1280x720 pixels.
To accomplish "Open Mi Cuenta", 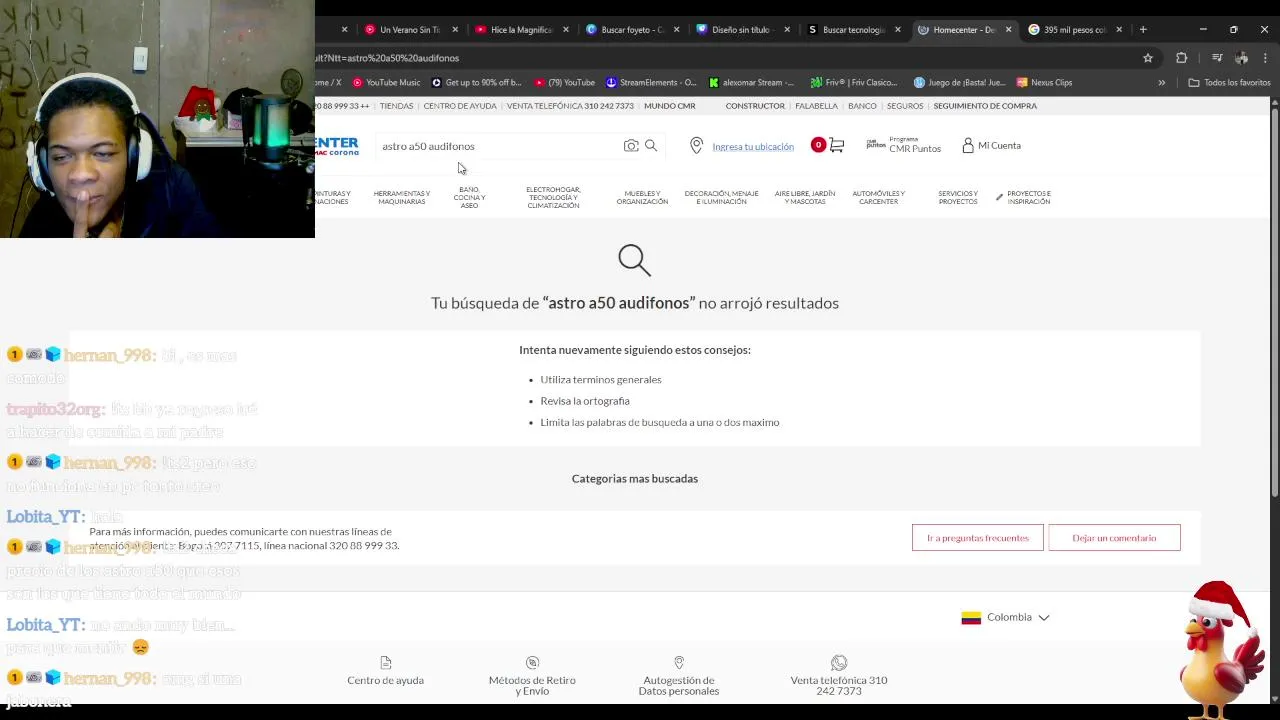I will tap(992, 146).
